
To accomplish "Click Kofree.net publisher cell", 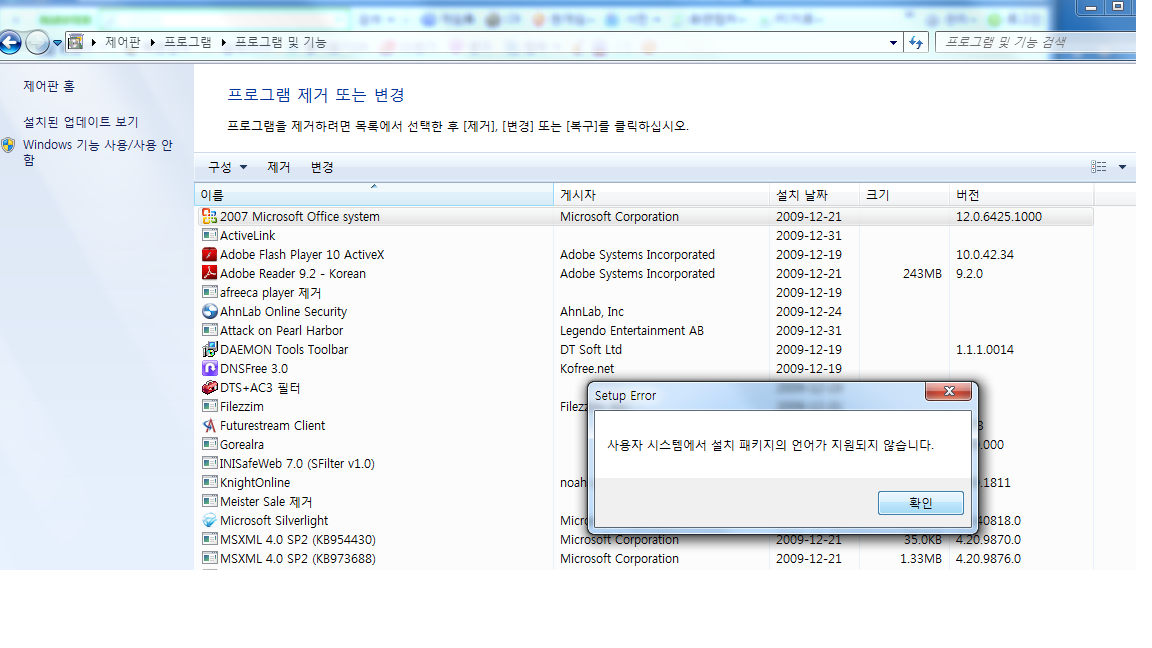I will (587, 369).
